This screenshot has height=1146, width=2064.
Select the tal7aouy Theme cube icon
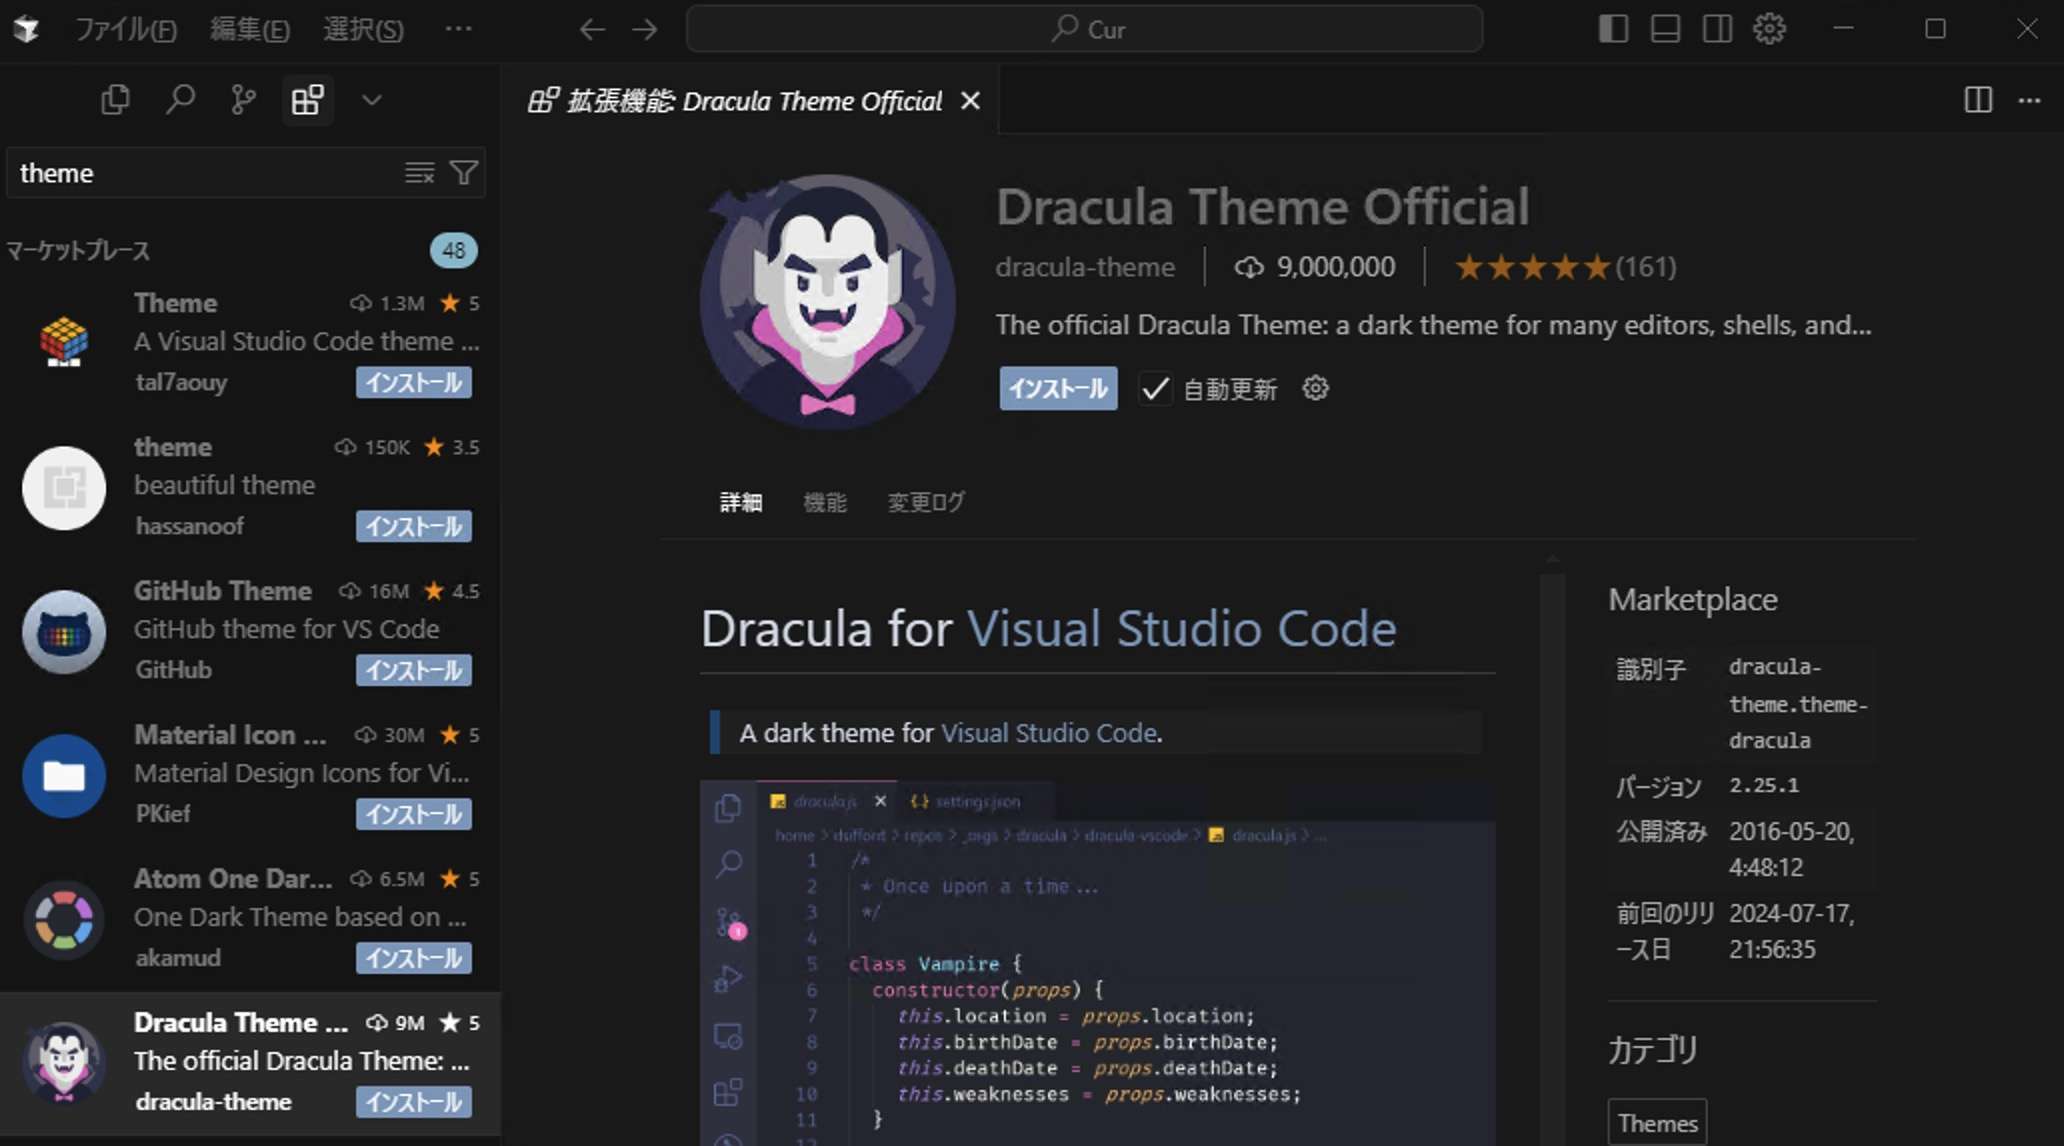(x=64, y=342)
